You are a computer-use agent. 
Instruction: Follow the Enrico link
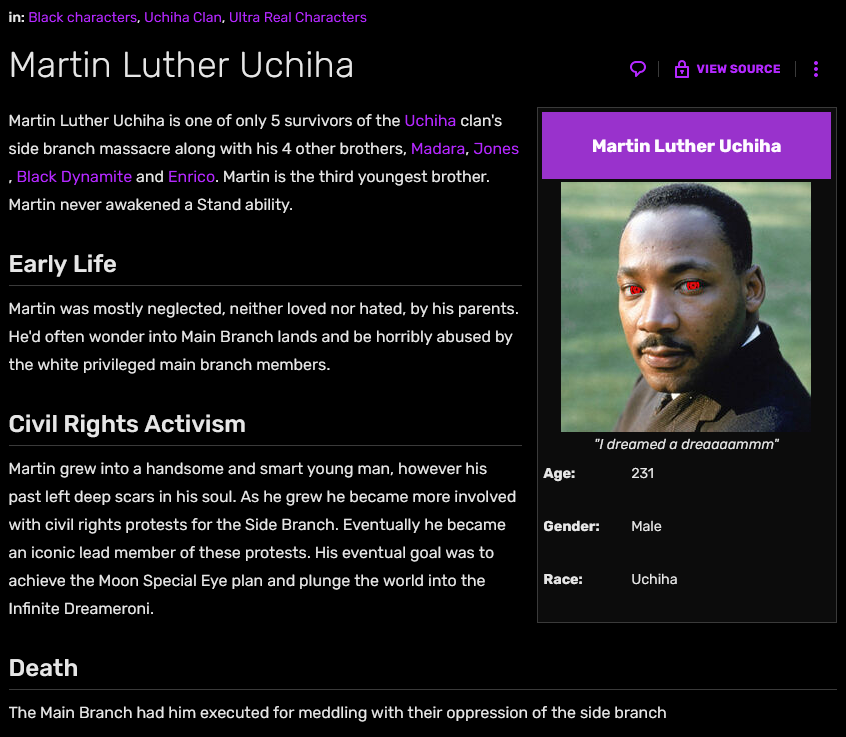(x=192, y=176)
